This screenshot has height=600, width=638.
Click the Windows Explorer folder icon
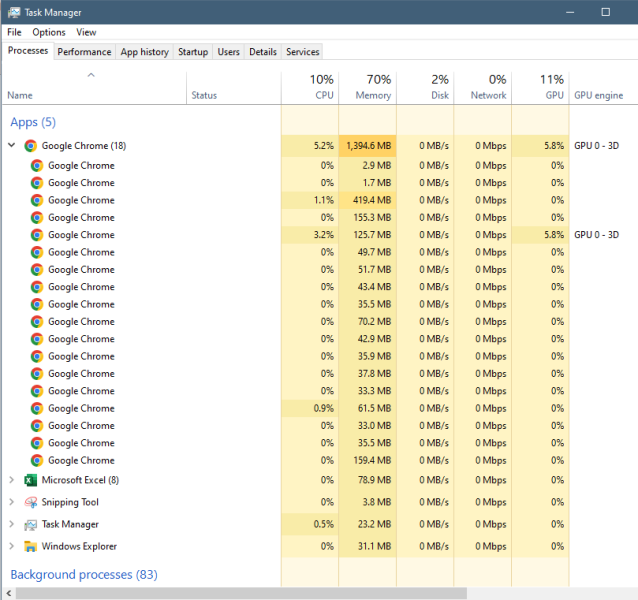tap(31, 546)
